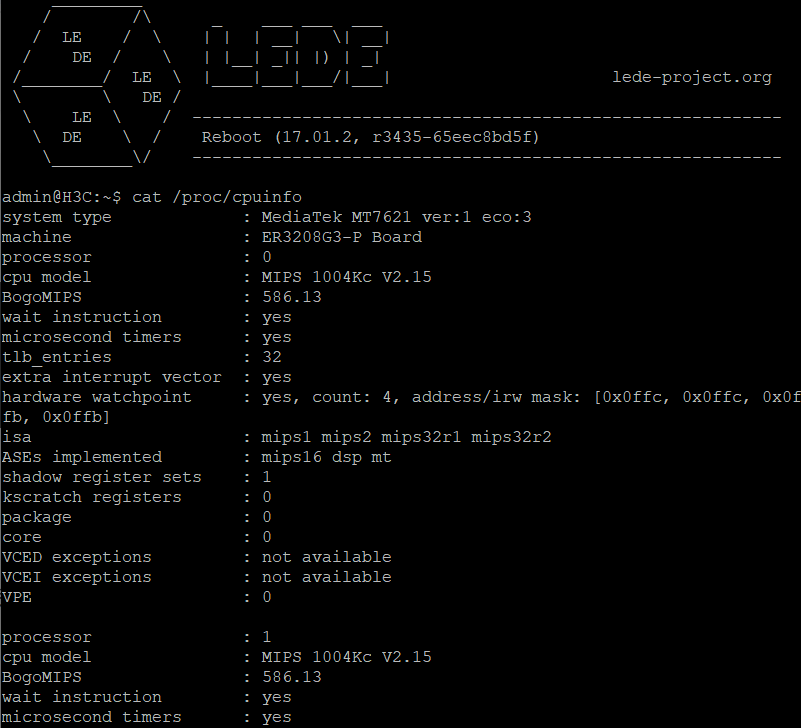
Task: Select the 'shadow register sets' label
Action: pos(102,477)
